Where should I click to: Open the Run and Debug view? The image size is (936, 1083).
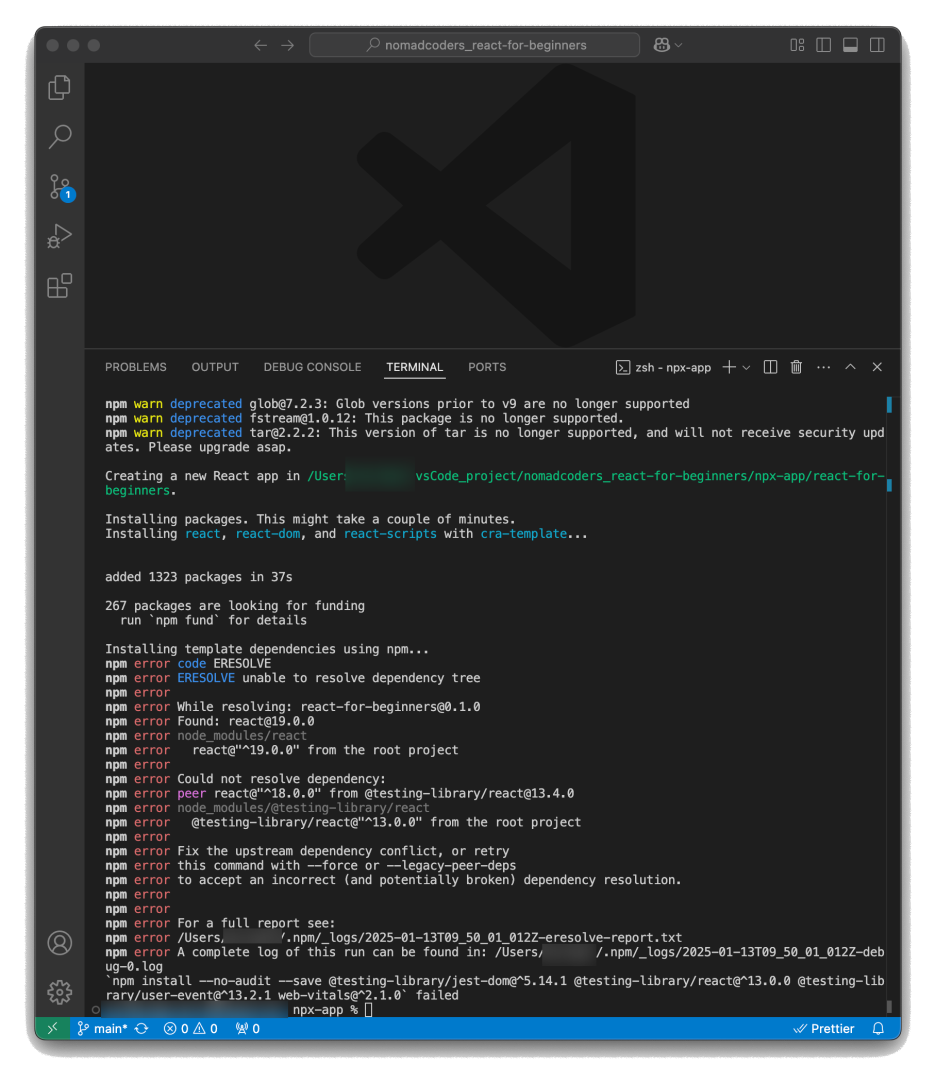(59, 236)
